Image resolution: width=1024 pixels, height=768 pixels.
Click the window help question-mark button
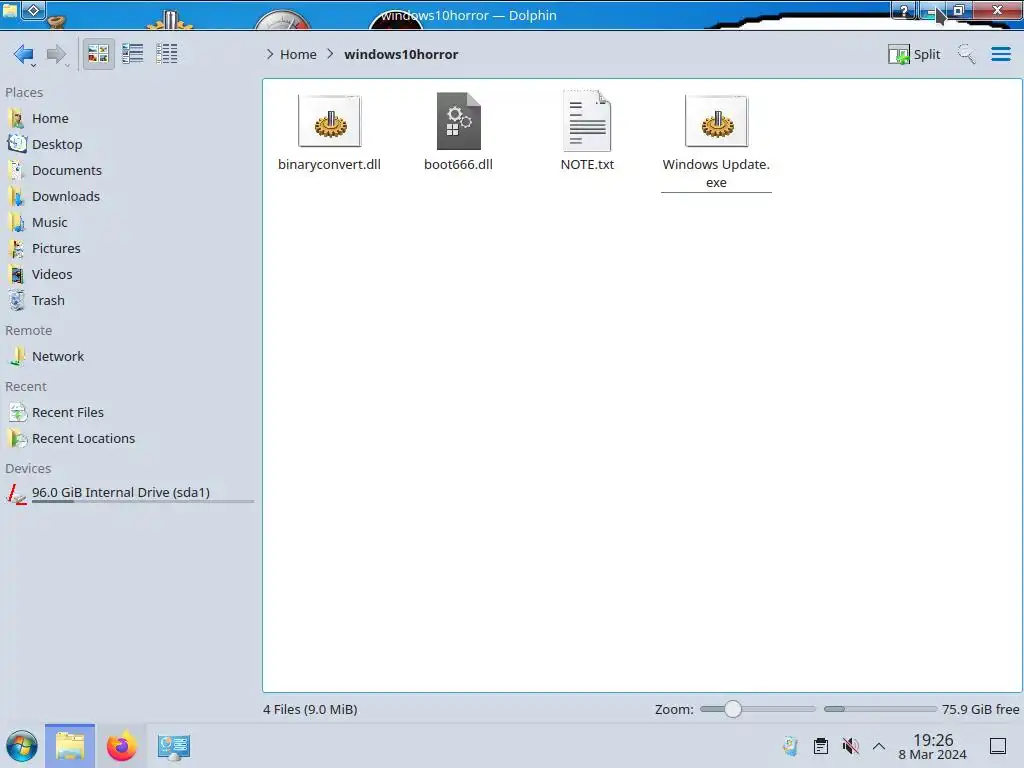pos(903,10)
